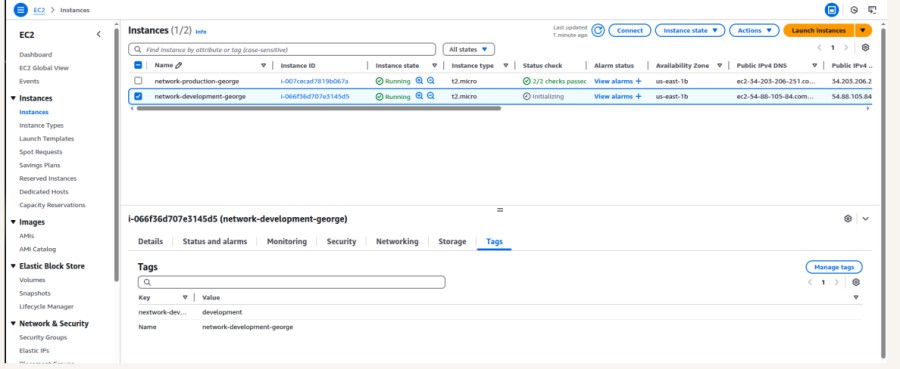Click the Launch instances button
The height and width of the screenshot is (369, 900).
819,30
